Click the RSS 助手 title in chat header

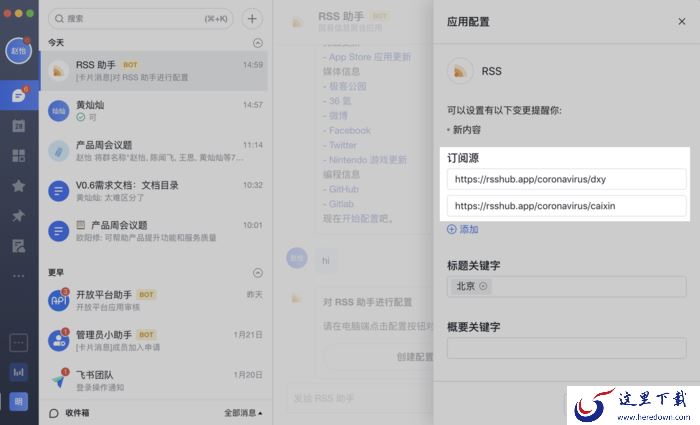click(341, 17)
